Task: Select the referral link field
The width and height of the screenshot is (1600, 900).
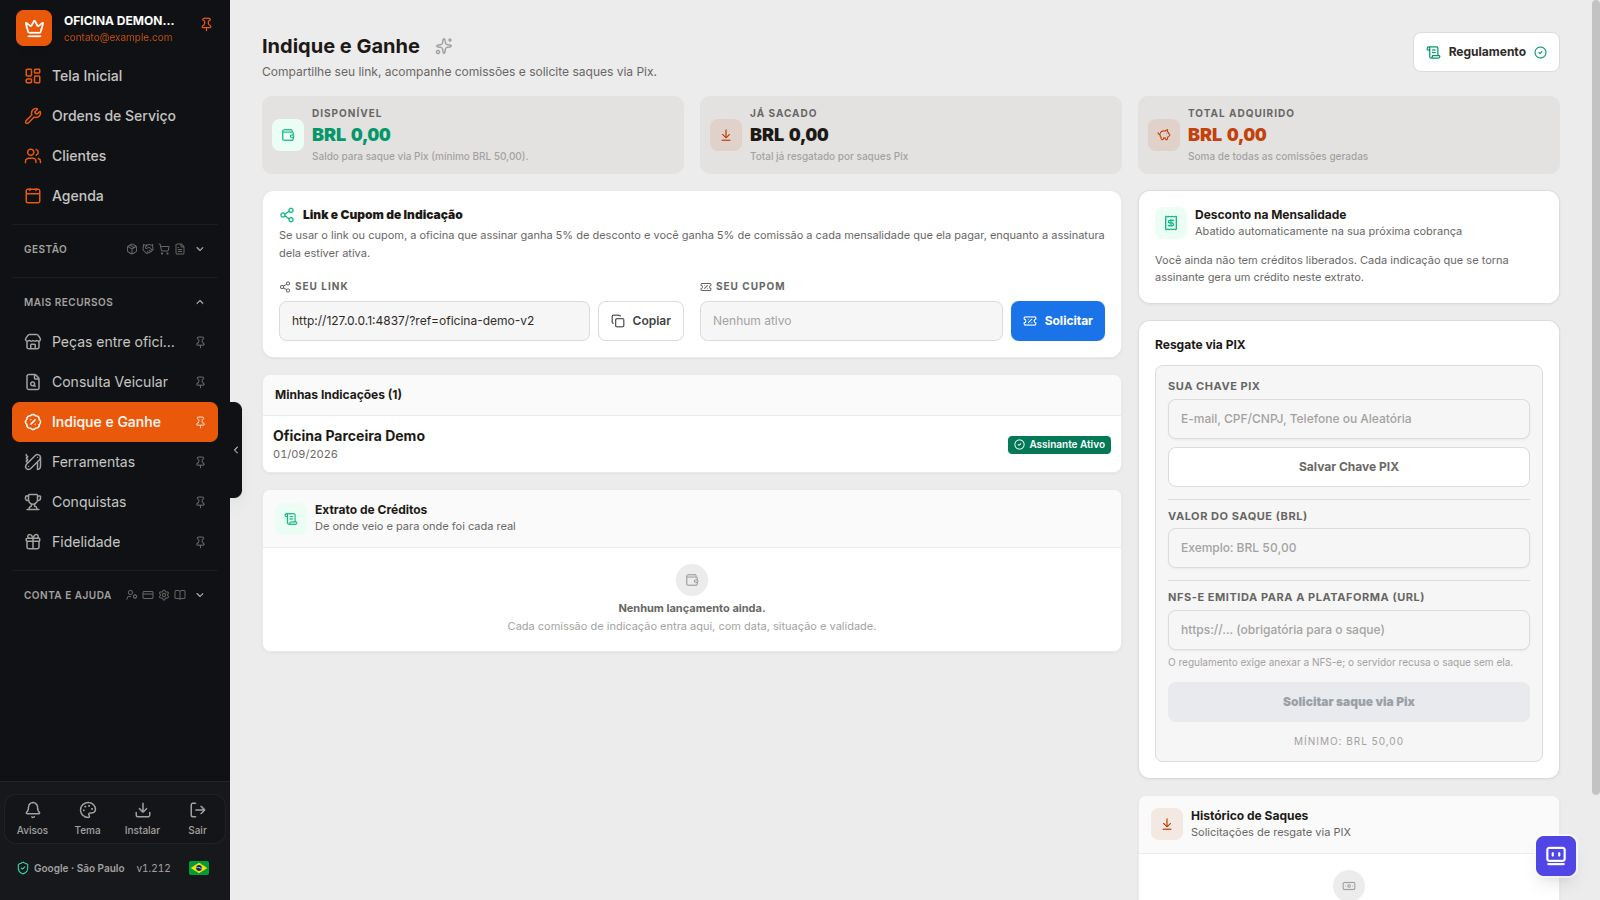Action: 434,321
